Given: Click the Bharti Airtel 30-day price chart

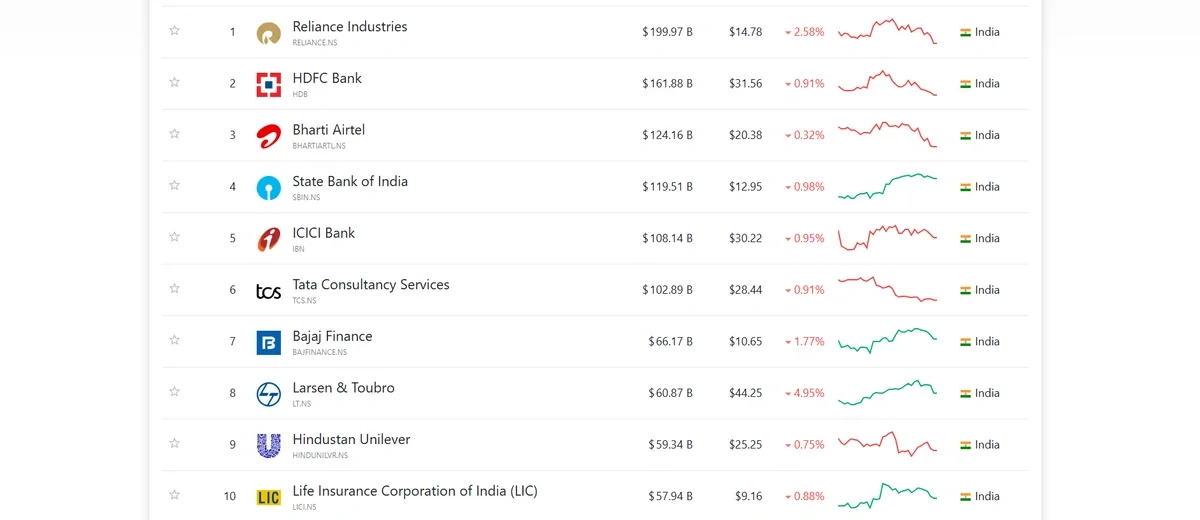Looking at the screenshot, I should click(x=887, y=135).
